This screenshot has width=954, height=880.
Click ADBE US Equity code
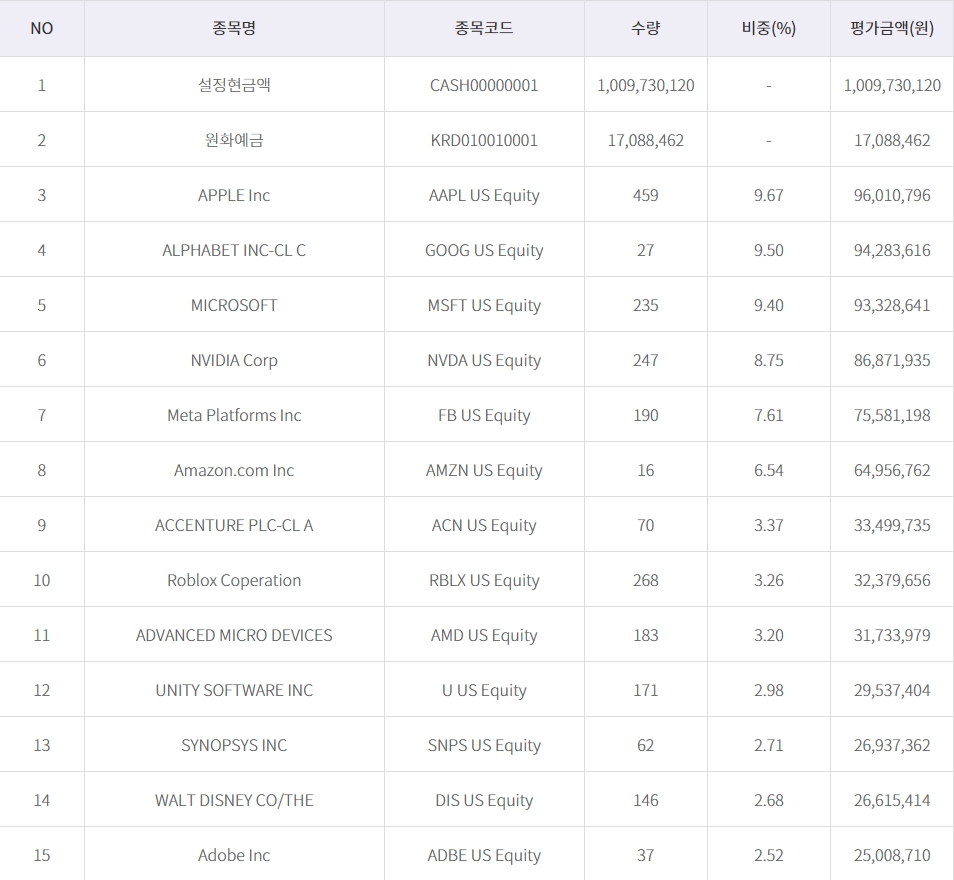pyautogui.click(x=484, y=855)
